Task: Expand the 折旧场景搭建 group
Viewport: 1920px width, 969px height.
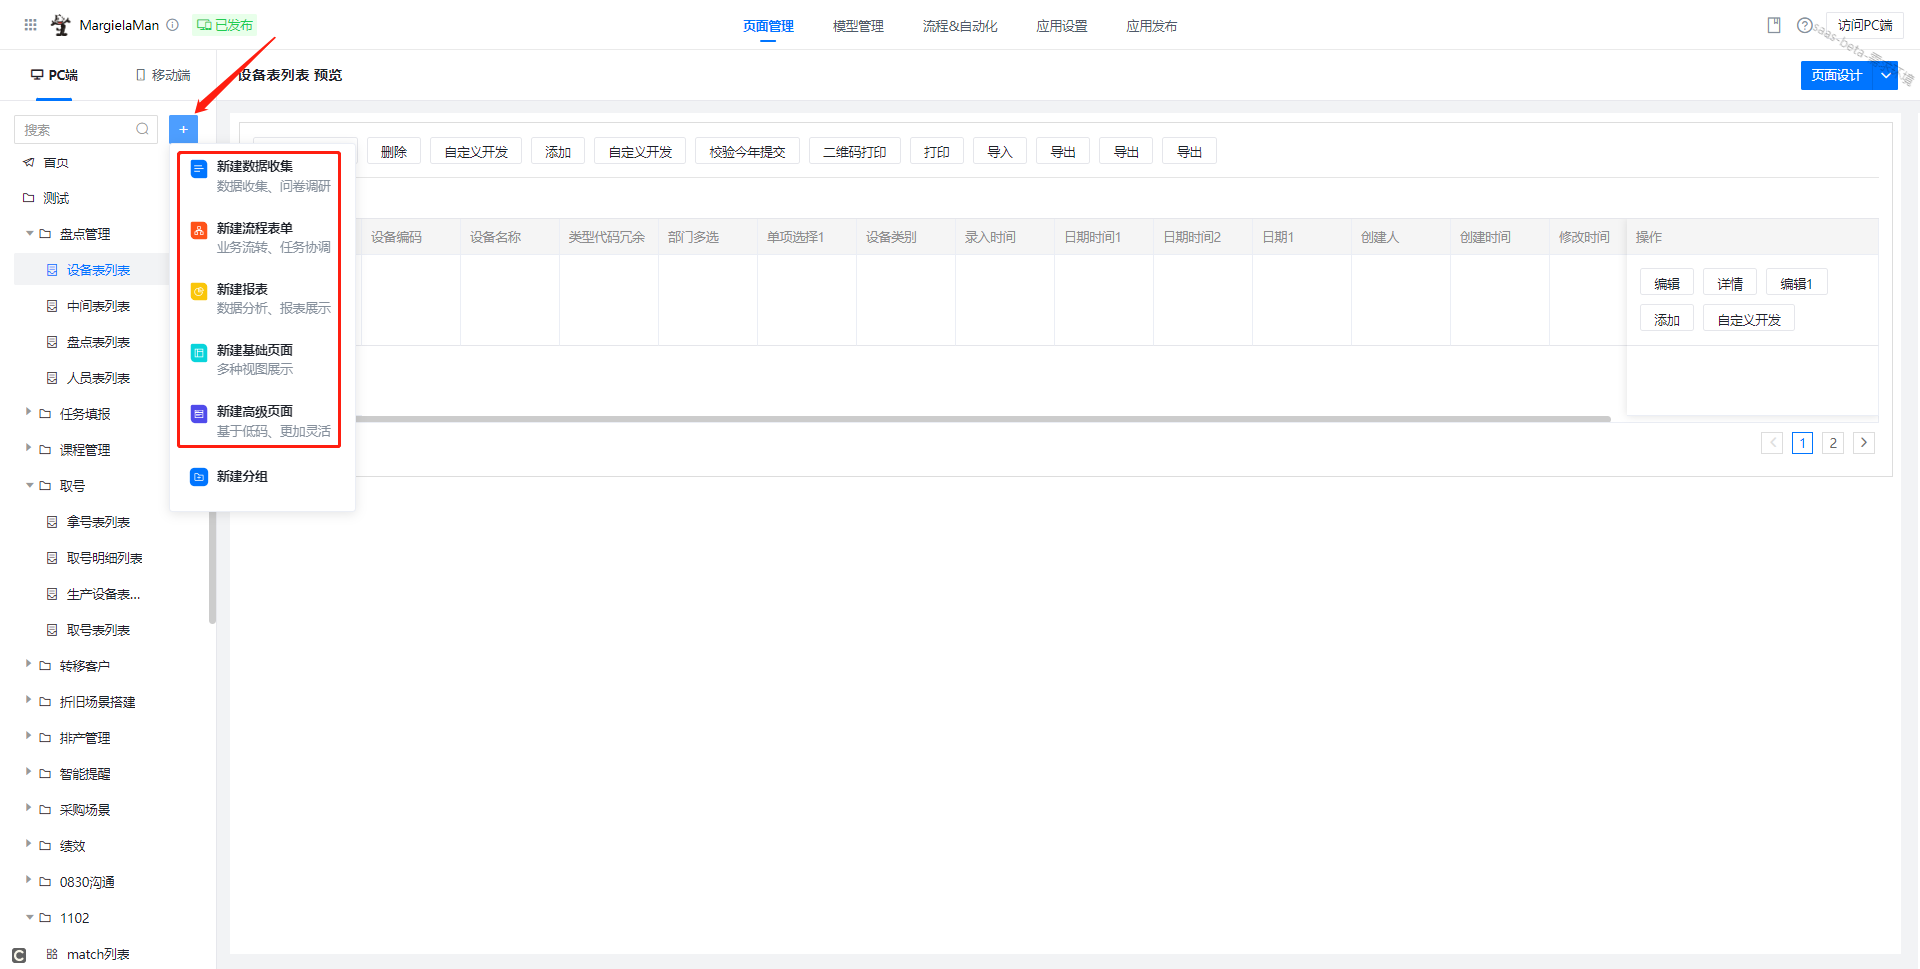Action: [x=29, y=700]
